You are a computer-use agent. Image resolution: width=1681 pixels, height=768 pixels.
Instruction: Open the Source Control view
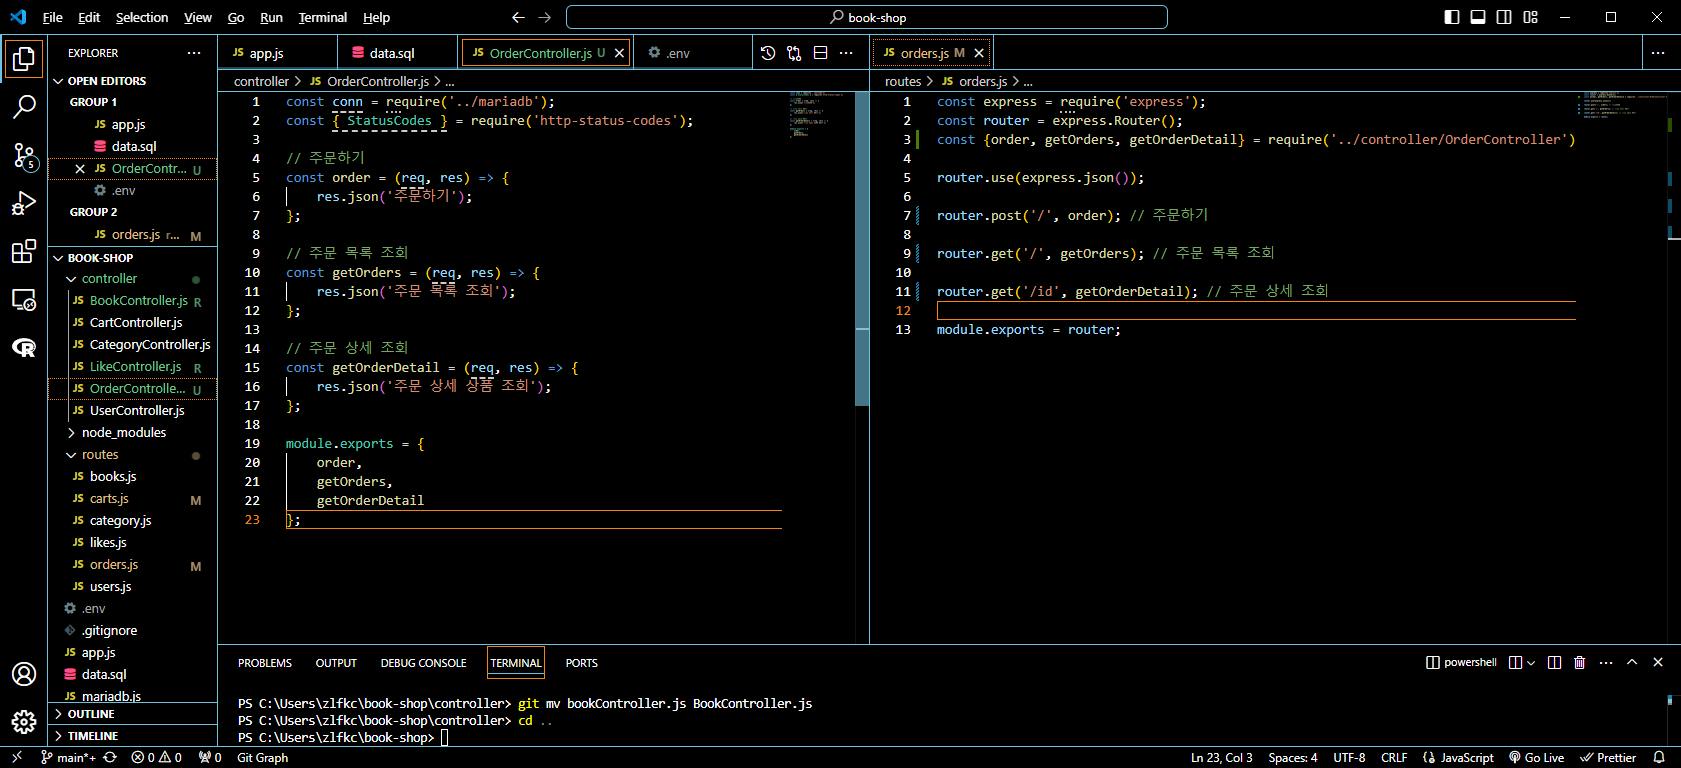tap(24, 155)
